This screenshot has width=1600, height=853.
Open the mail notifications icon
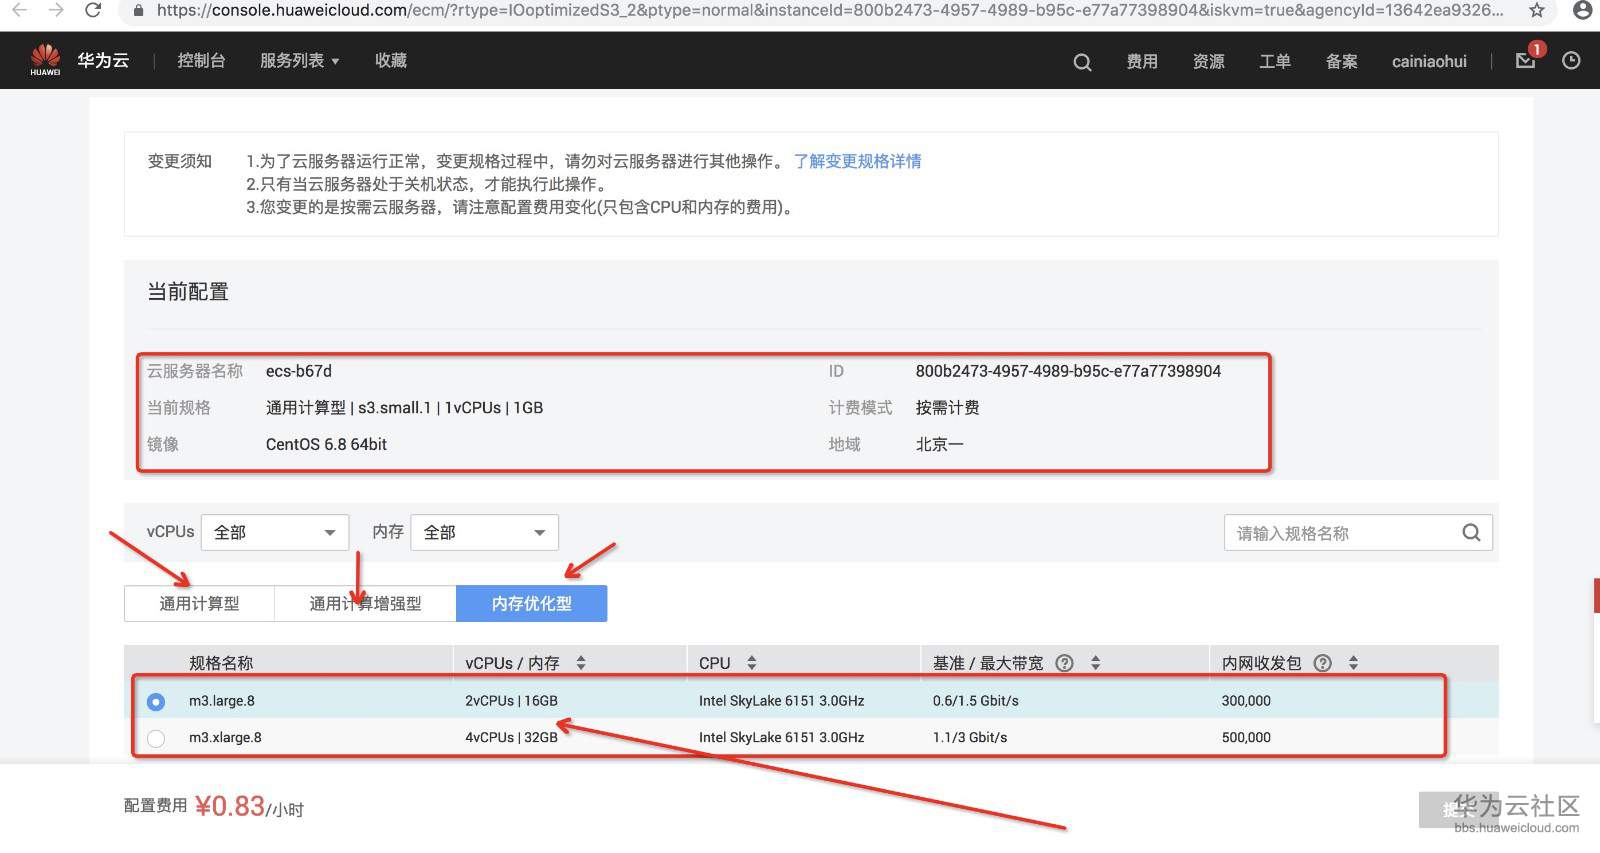[x=1525, y=60]
